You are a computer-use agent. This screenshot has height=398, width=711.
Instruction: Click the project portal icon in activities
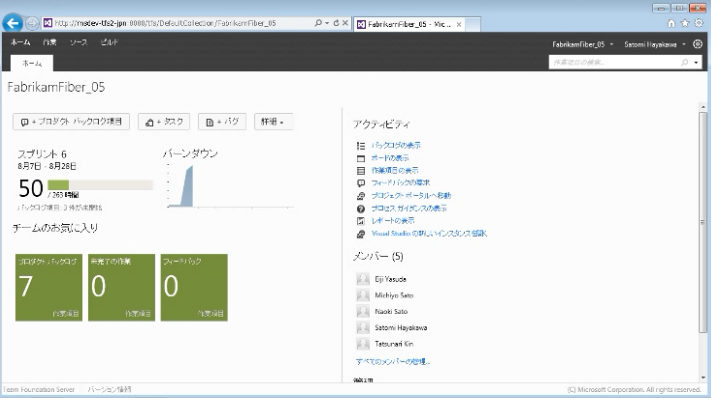pos(361,196)
